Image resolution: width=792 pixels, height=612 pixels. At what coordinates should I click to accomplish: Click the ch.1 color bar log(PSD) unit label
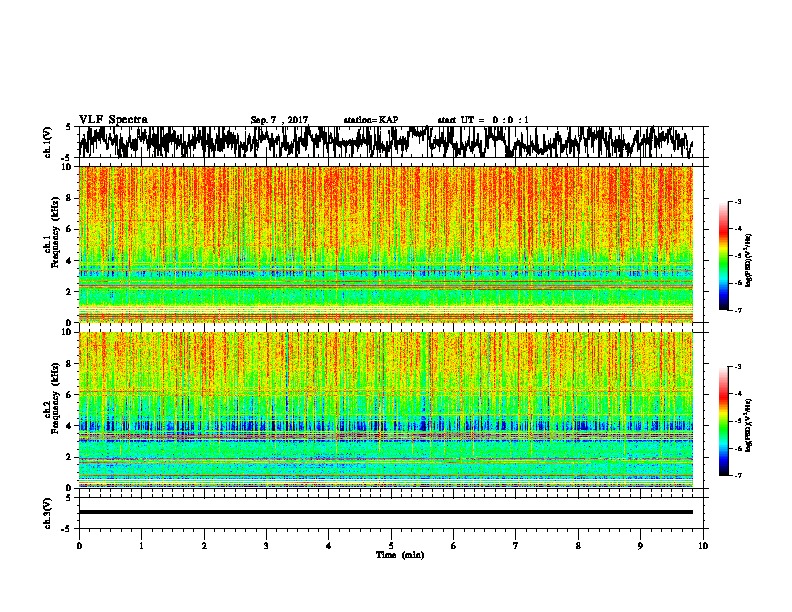pos(749,260)
